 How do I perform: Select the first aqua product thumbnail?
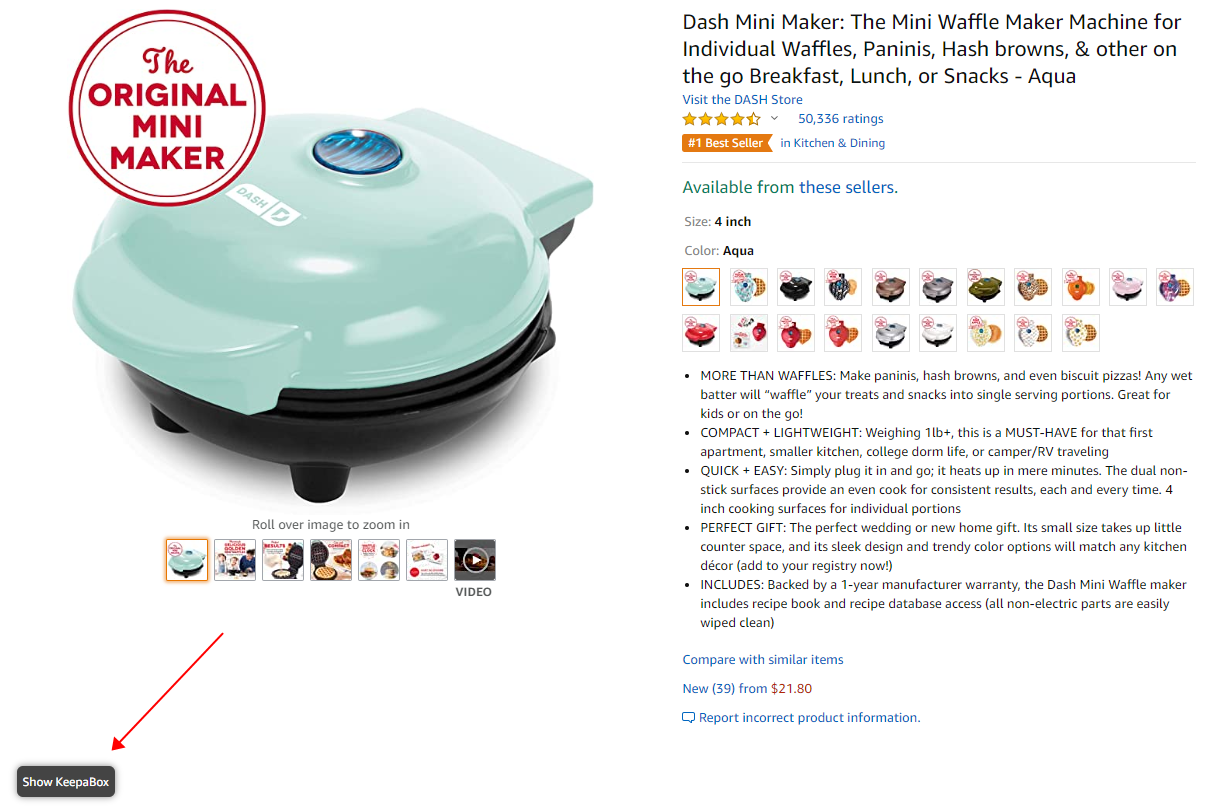(x=187, y=560)
